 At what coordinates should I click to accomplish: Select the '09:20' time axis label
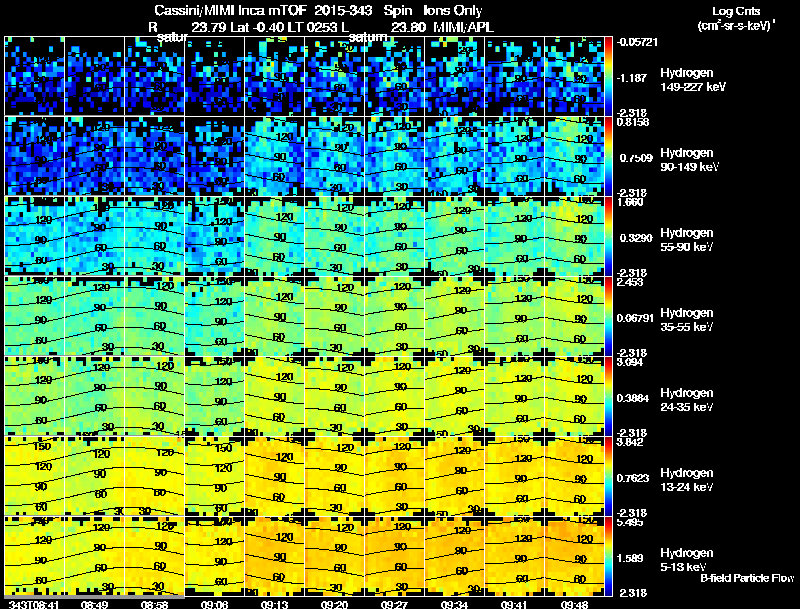coord(334,604)
